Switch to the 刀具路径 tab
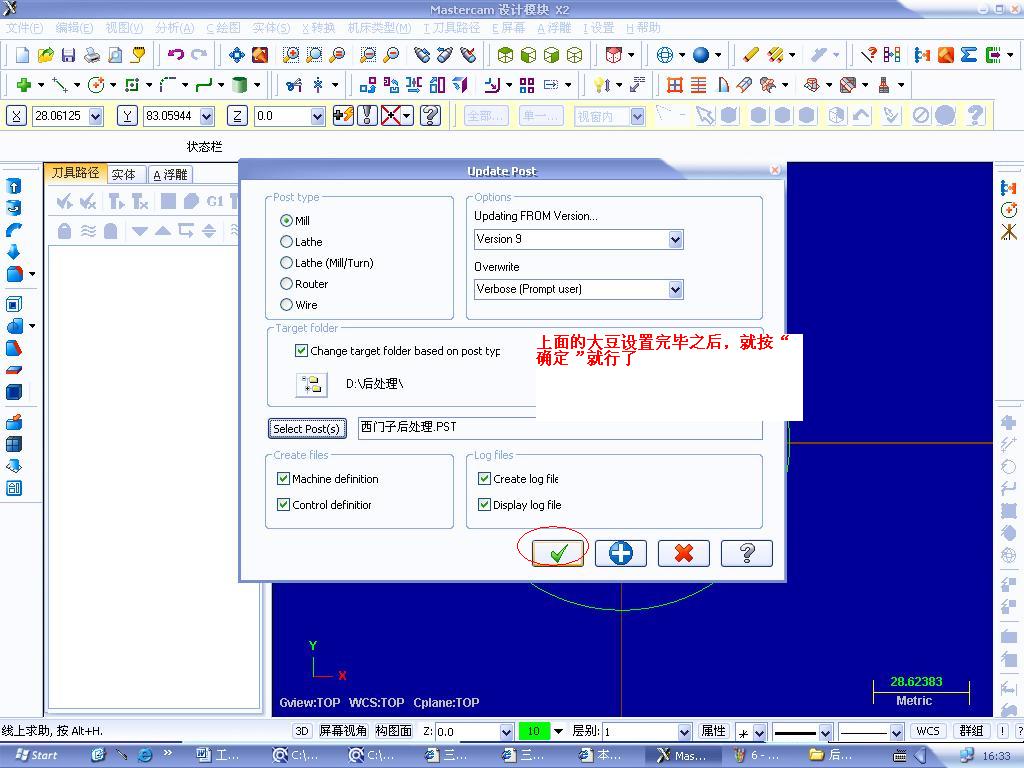1024x768 pixels. (75, 173)
